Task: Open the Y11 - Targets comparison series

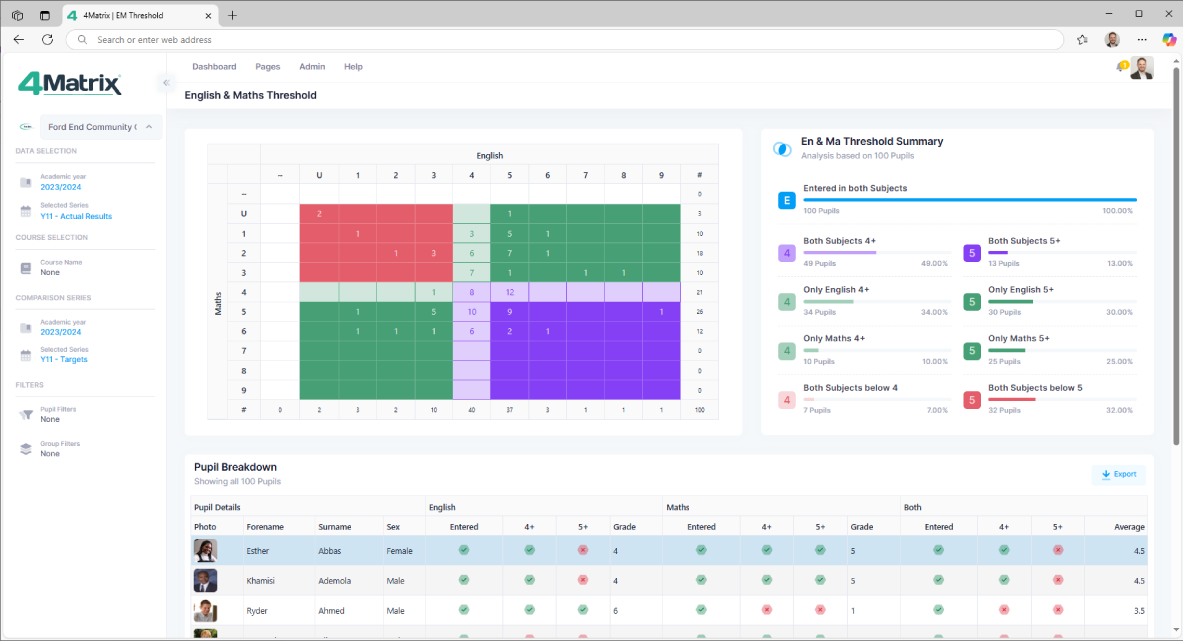Action: [x=65, y=359]
